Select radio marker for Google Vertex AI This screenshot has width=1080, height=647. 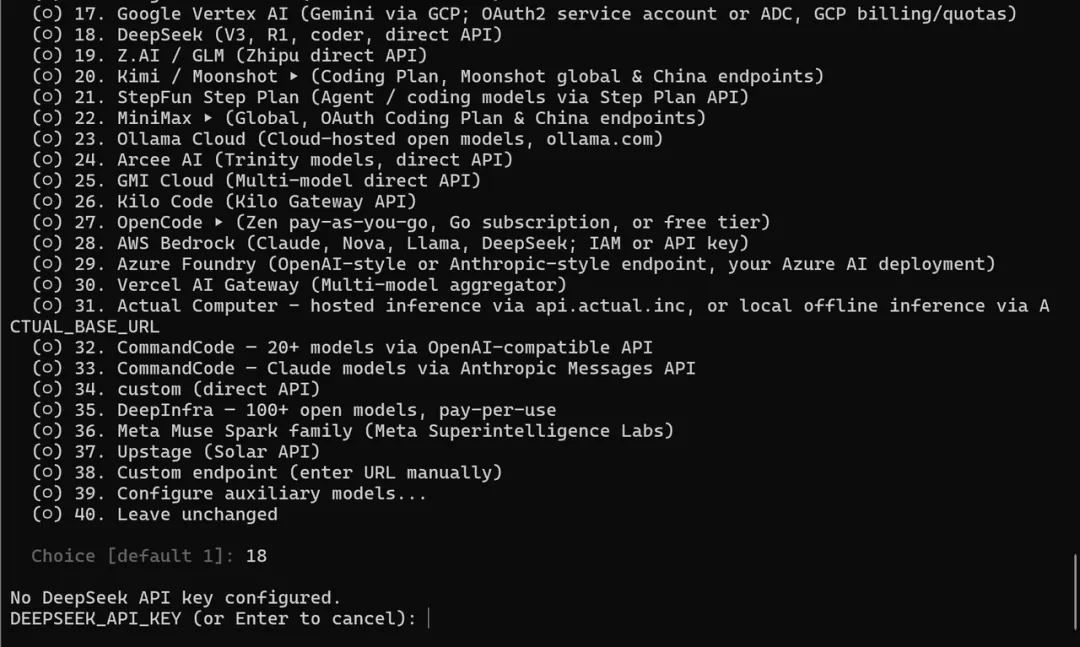pos(47,14)
